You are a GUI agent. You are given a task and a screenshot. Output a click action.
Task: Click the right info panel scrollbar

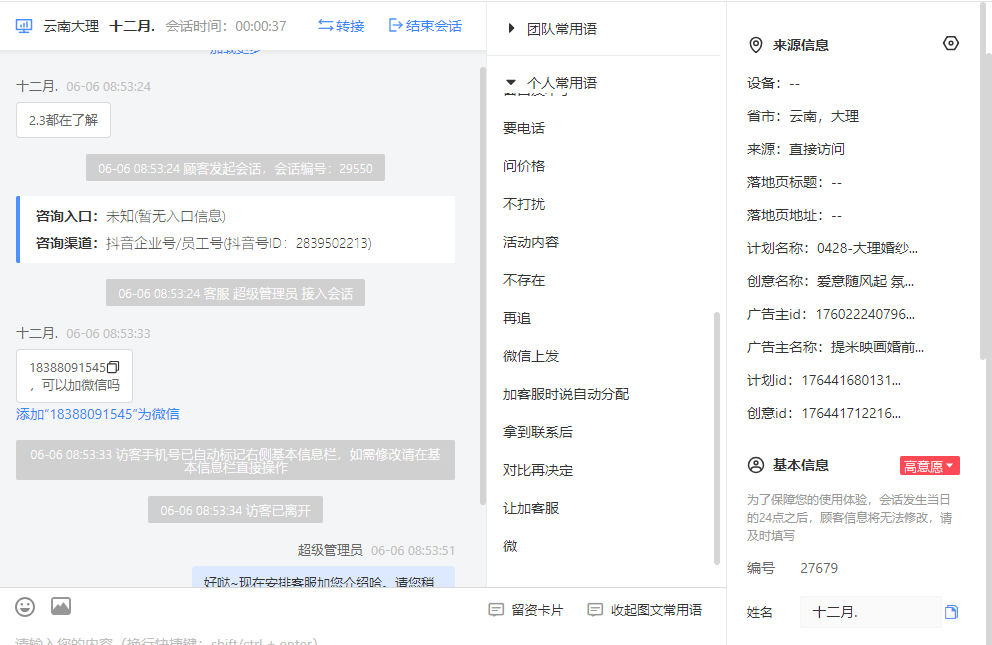[984, 183]
